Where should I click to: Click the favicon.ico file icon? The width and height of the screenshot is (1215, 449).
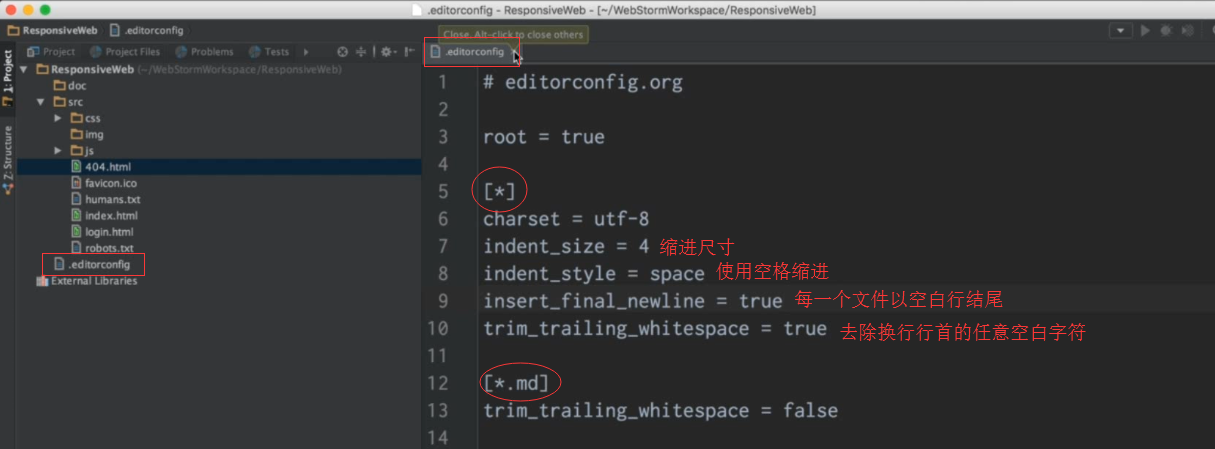click(76, 183)
